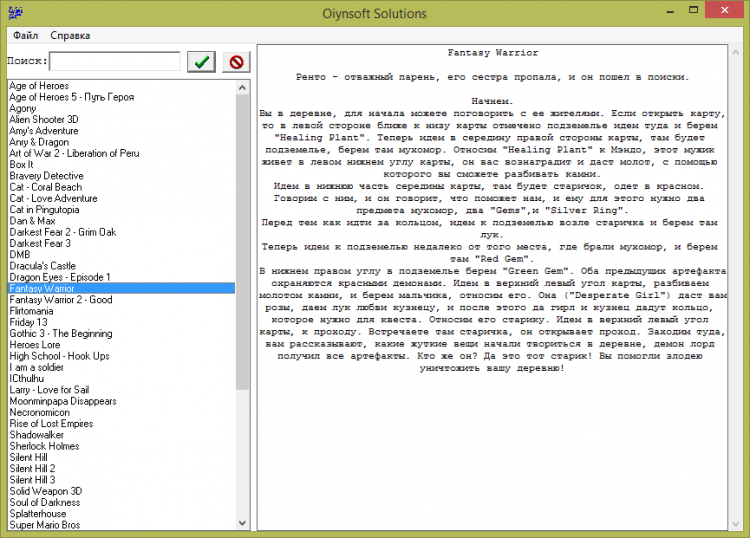The width and height of the screenshot is (750, 538).
Task: Select "Age of Heroes 5 - Путь Героя"
Action: [121, 97]
